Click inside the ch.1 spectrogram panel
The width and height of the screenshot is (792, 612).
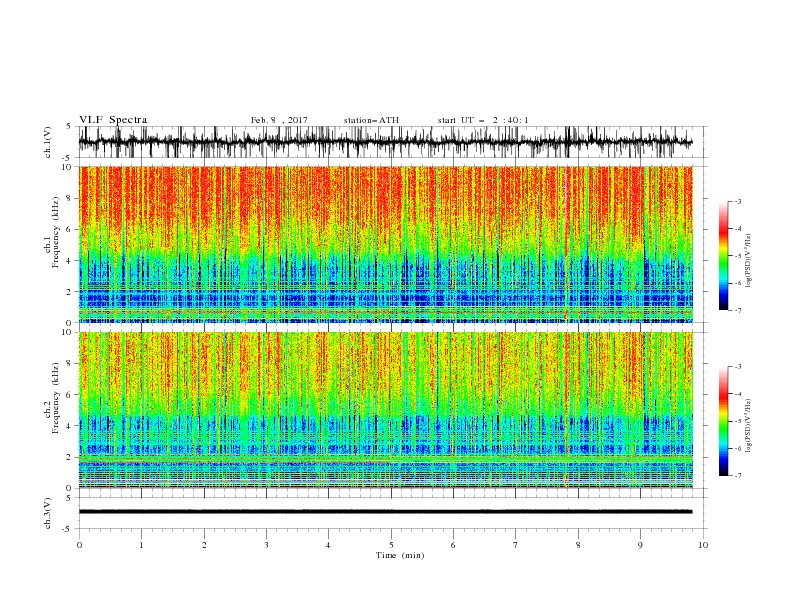[x=386, y=244]
